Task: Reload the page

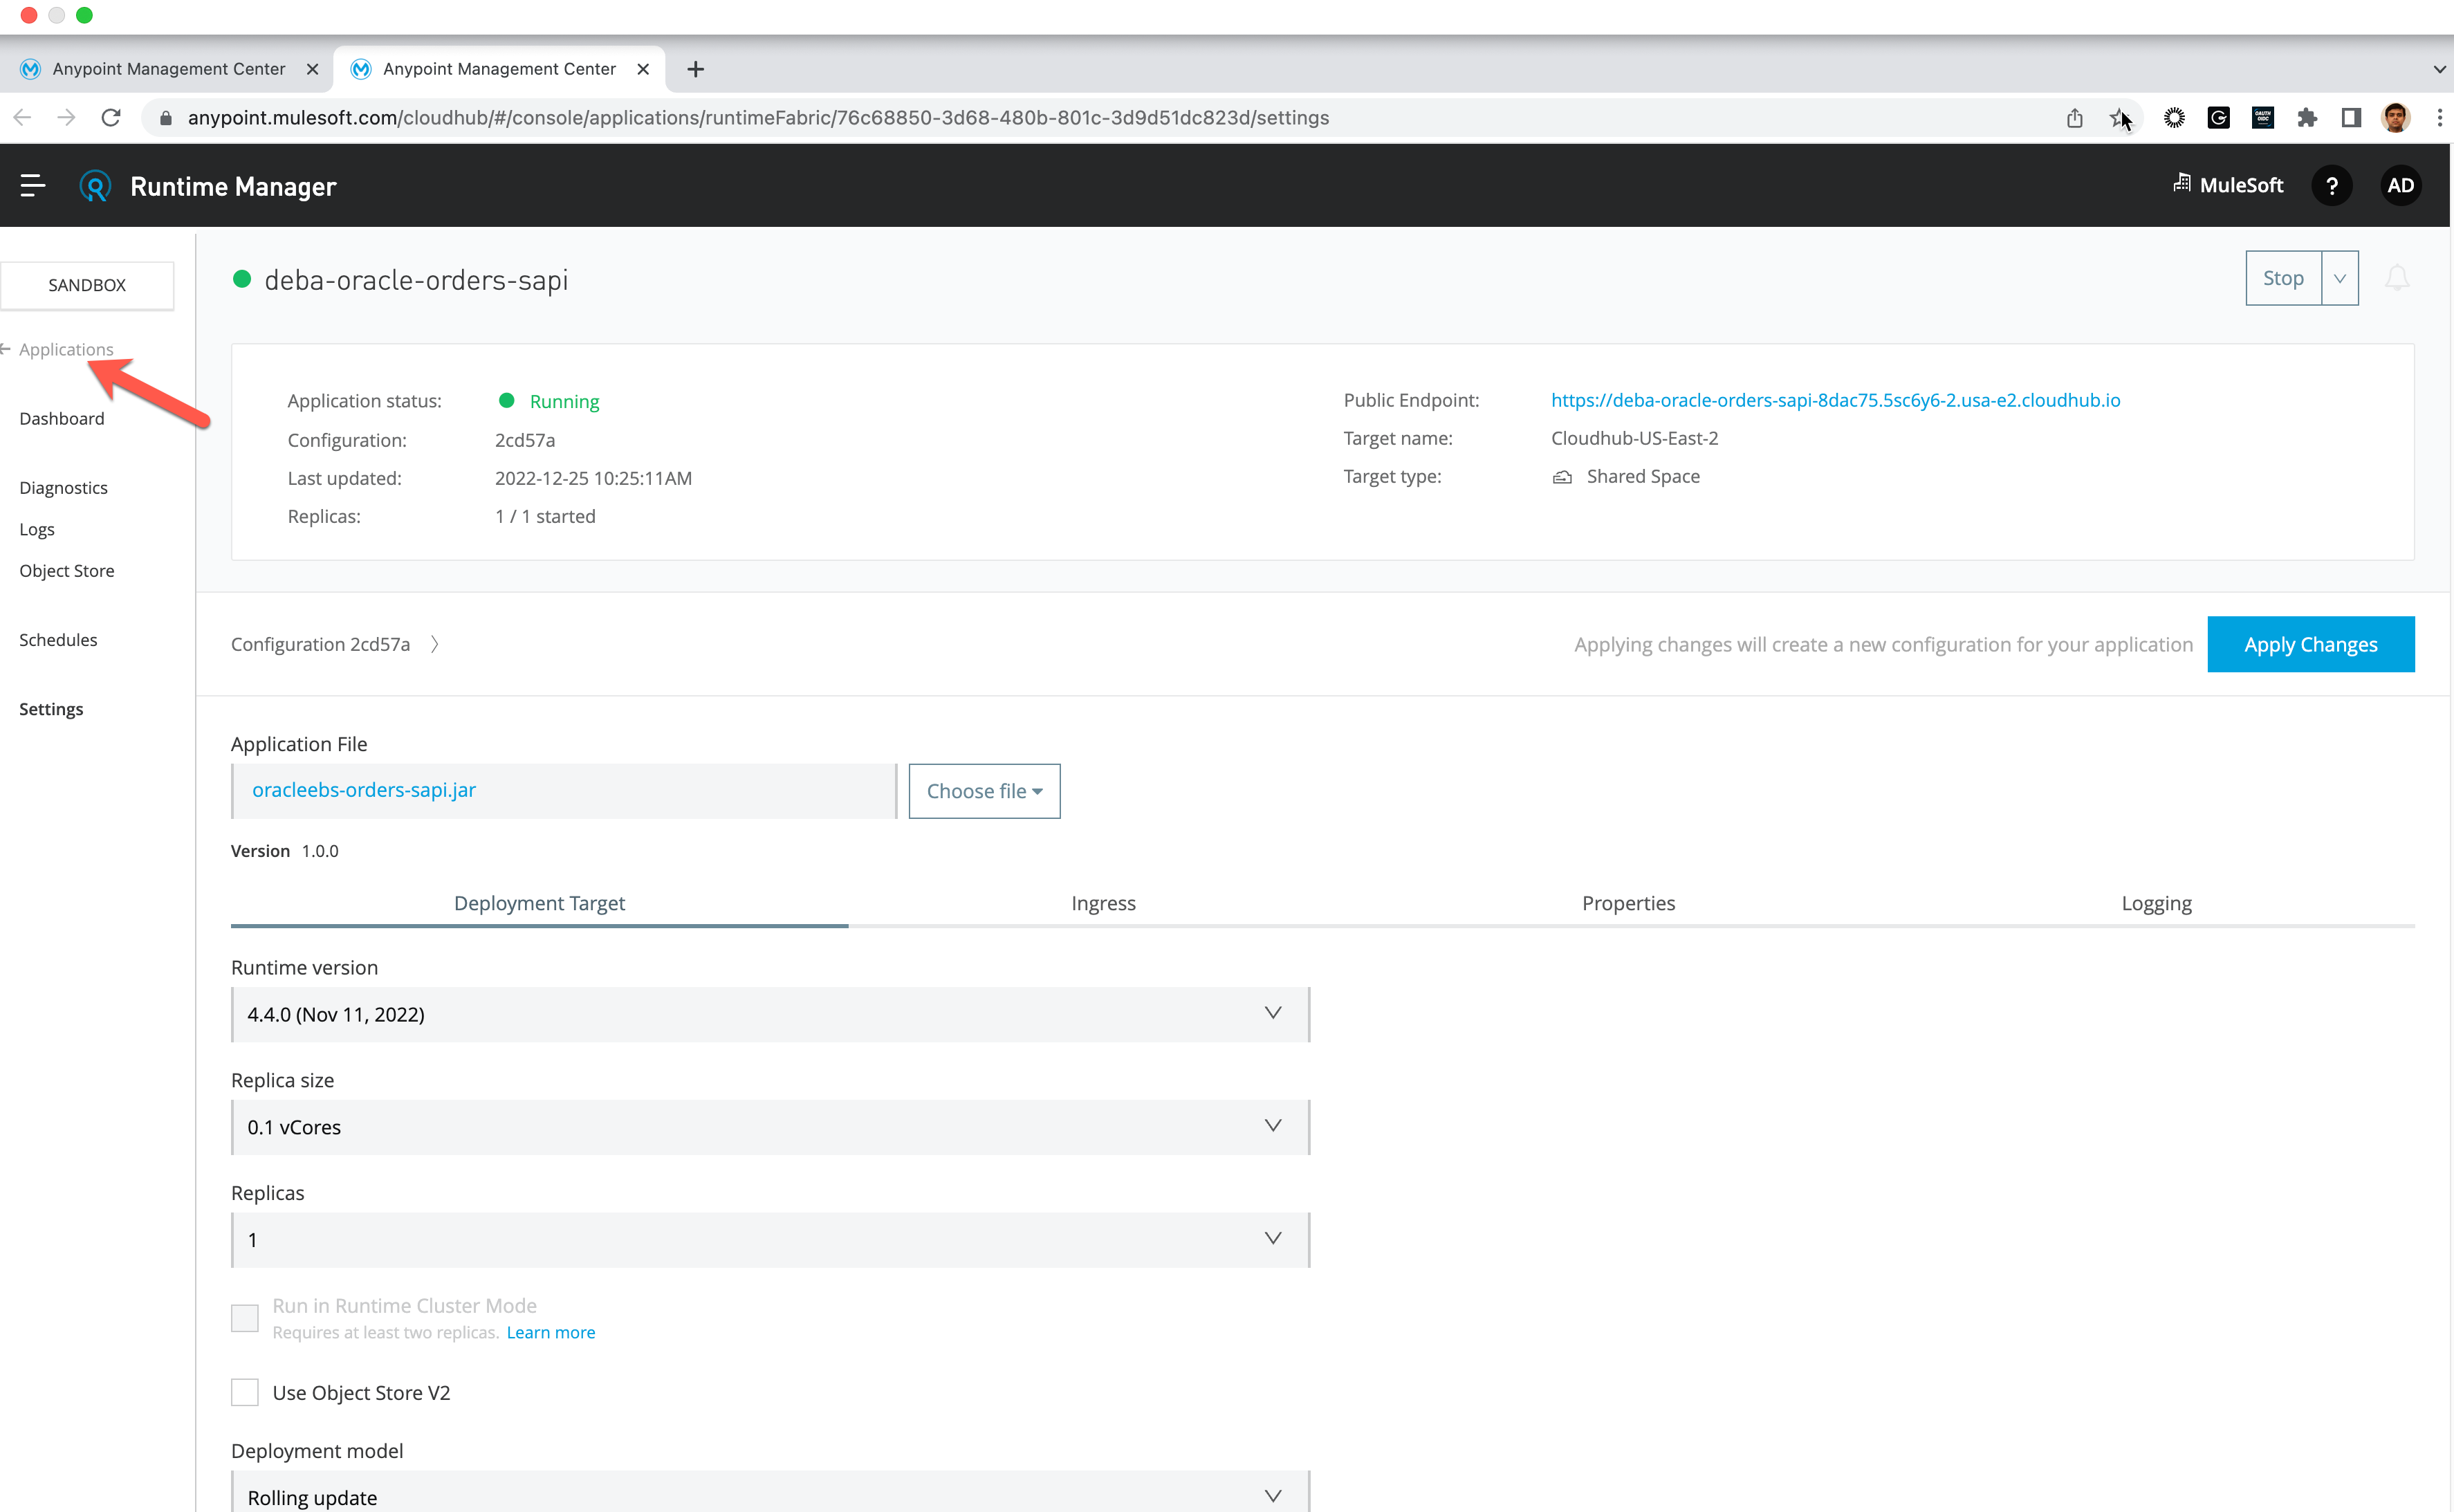Action: [111, 118]
